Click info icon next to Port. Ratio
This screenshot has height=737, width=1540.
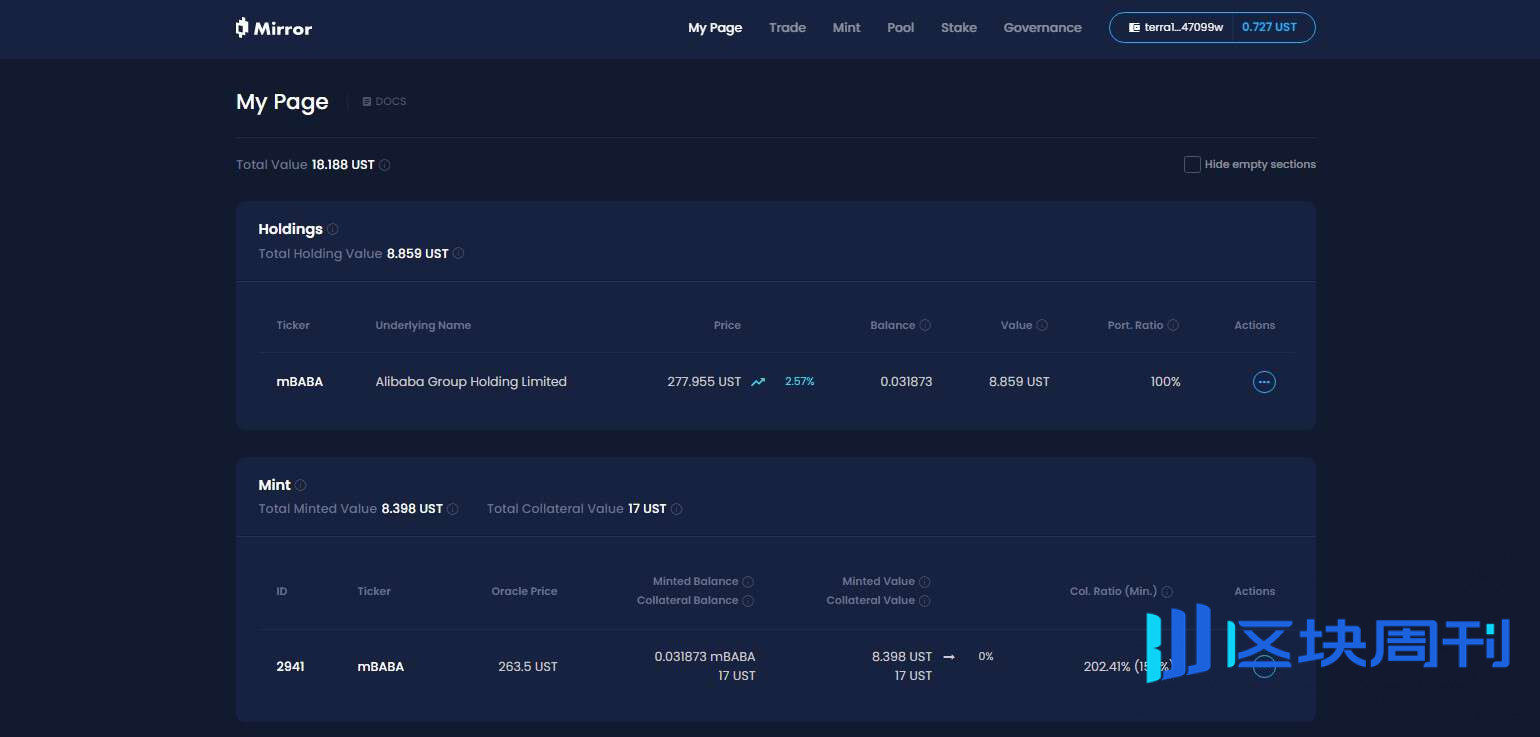pos(1173,325)
